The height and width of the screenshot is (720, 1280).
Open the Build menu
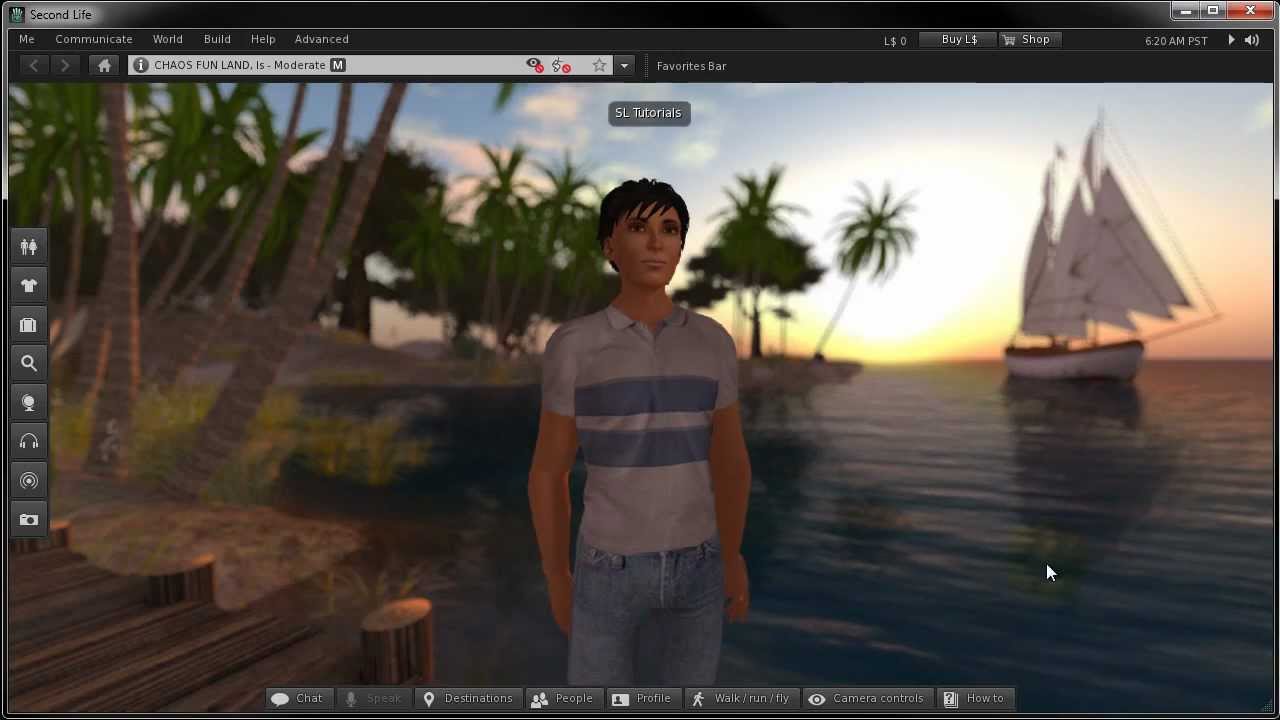click(217, 39)
